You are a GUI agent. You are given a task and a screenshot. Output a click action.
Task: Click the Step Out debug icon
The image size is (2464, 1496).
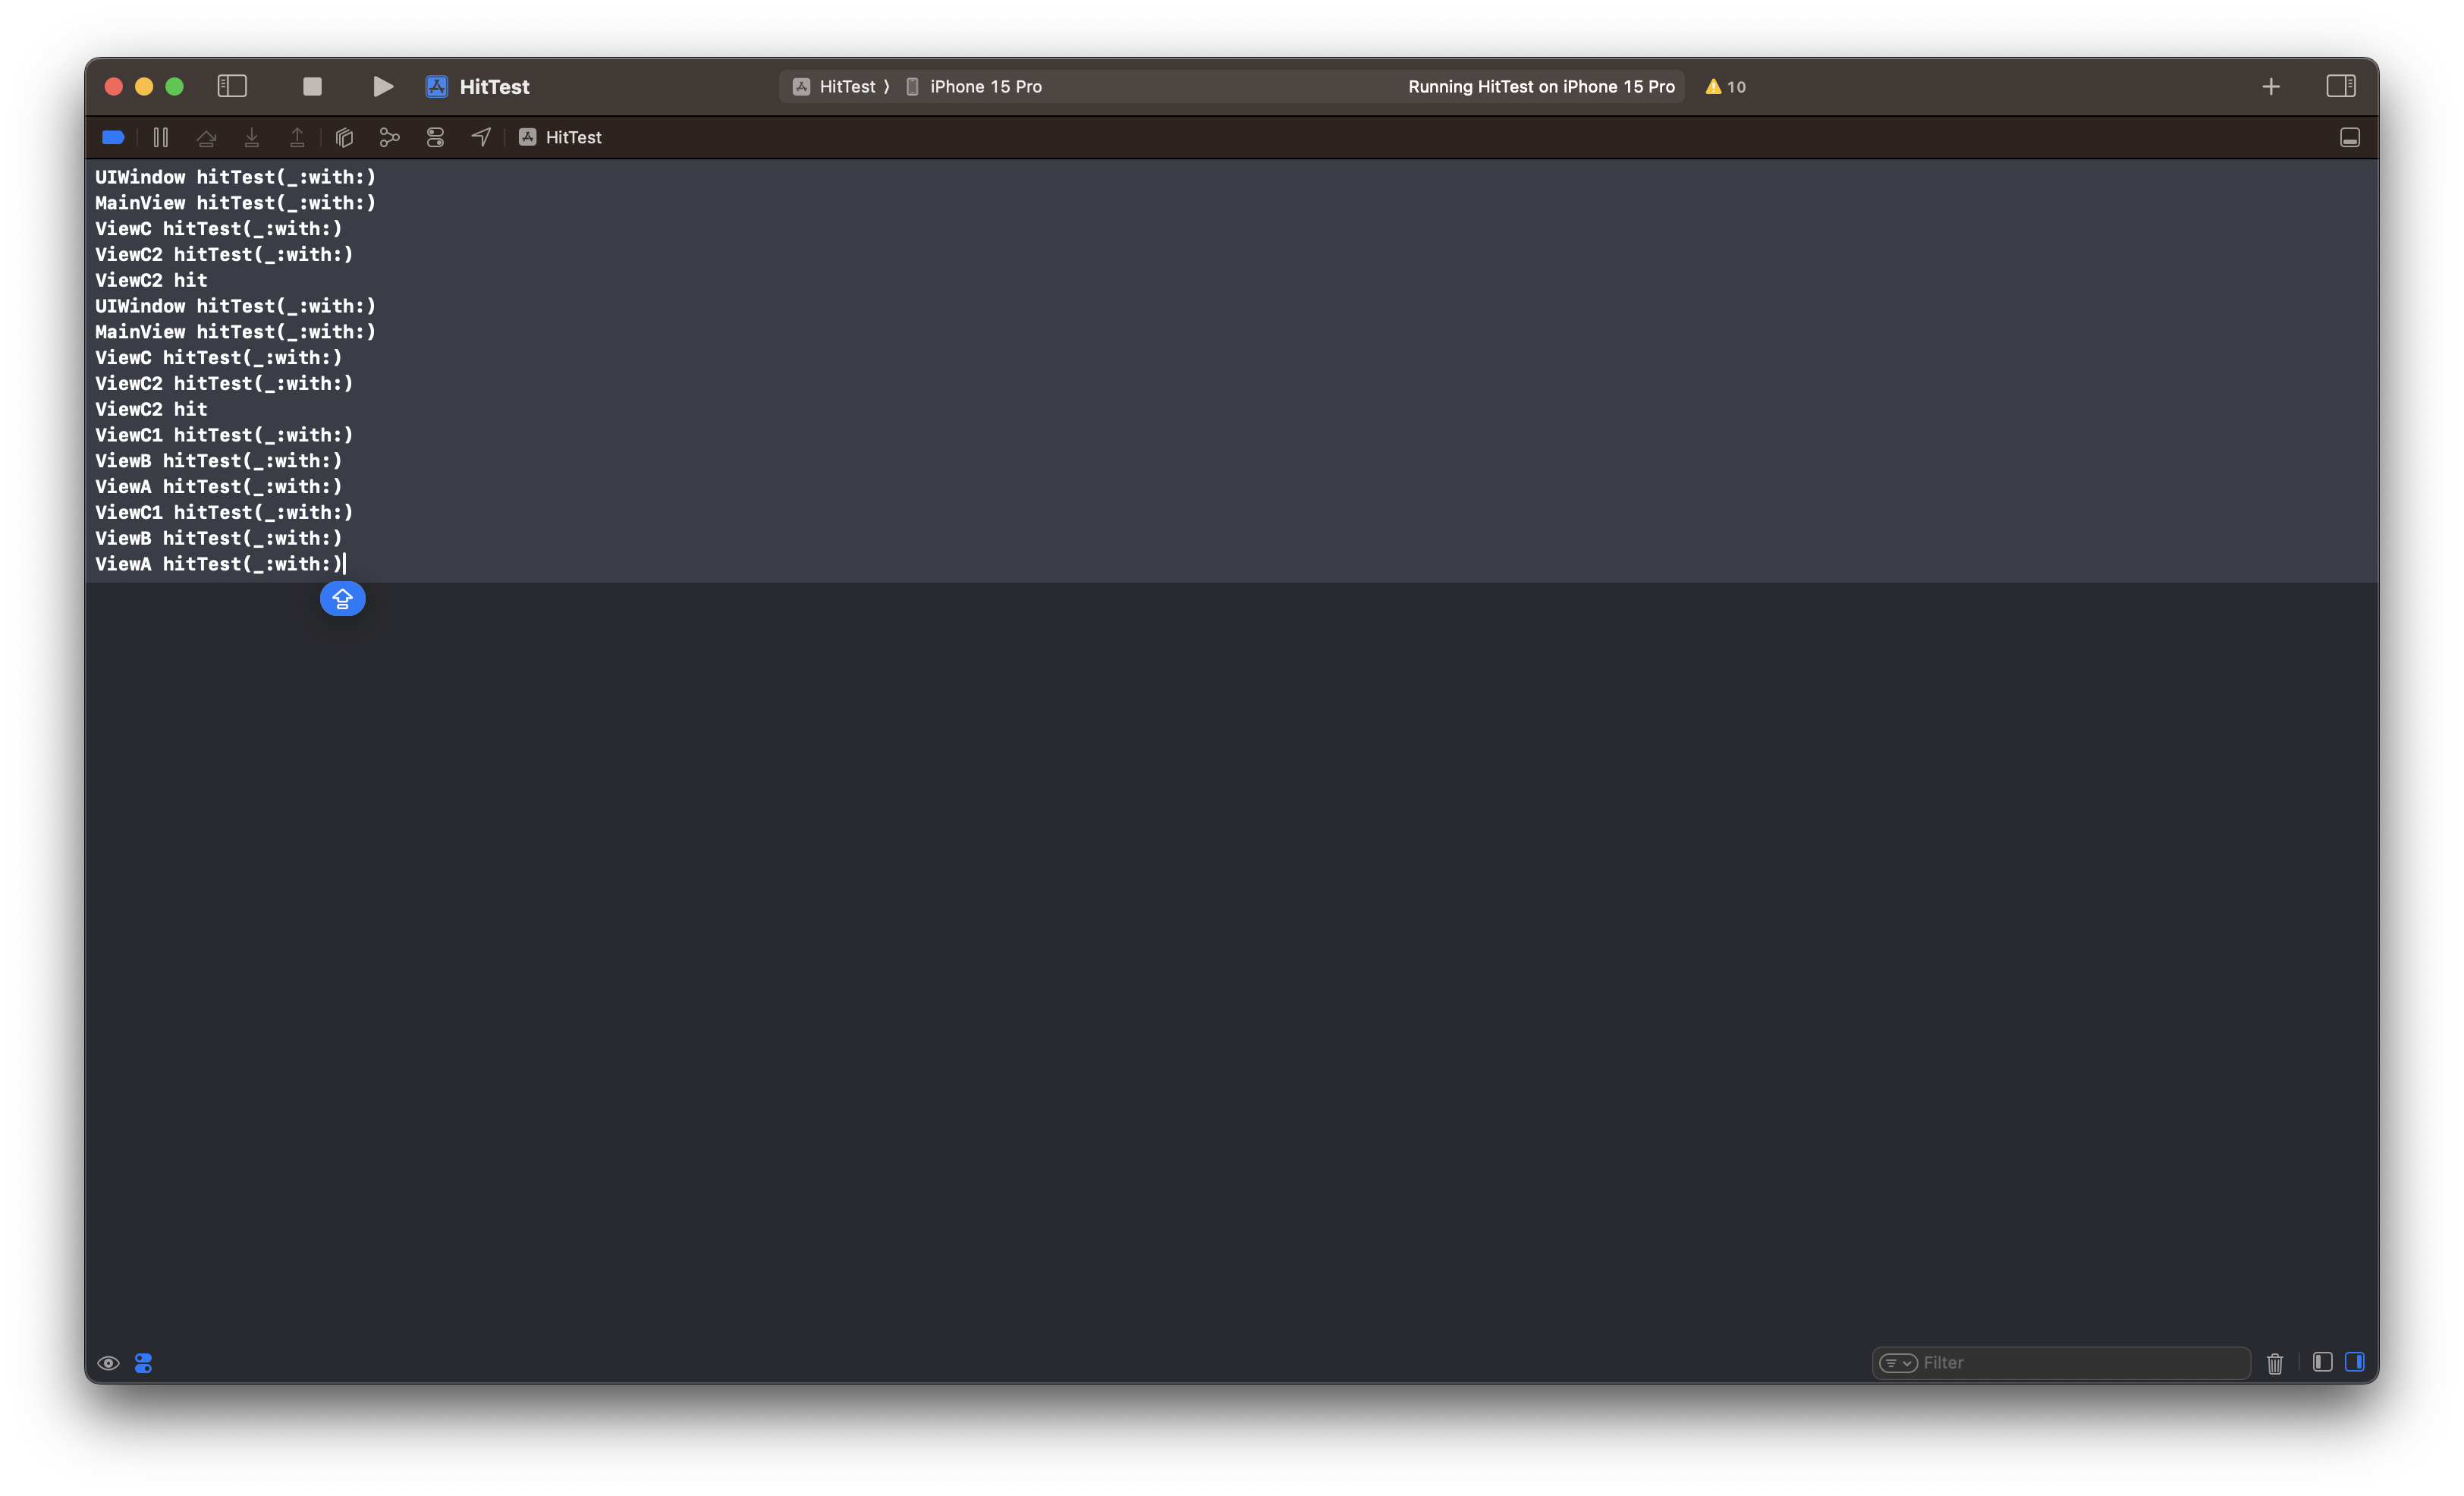pyautogui.click(x=297, y=138)
